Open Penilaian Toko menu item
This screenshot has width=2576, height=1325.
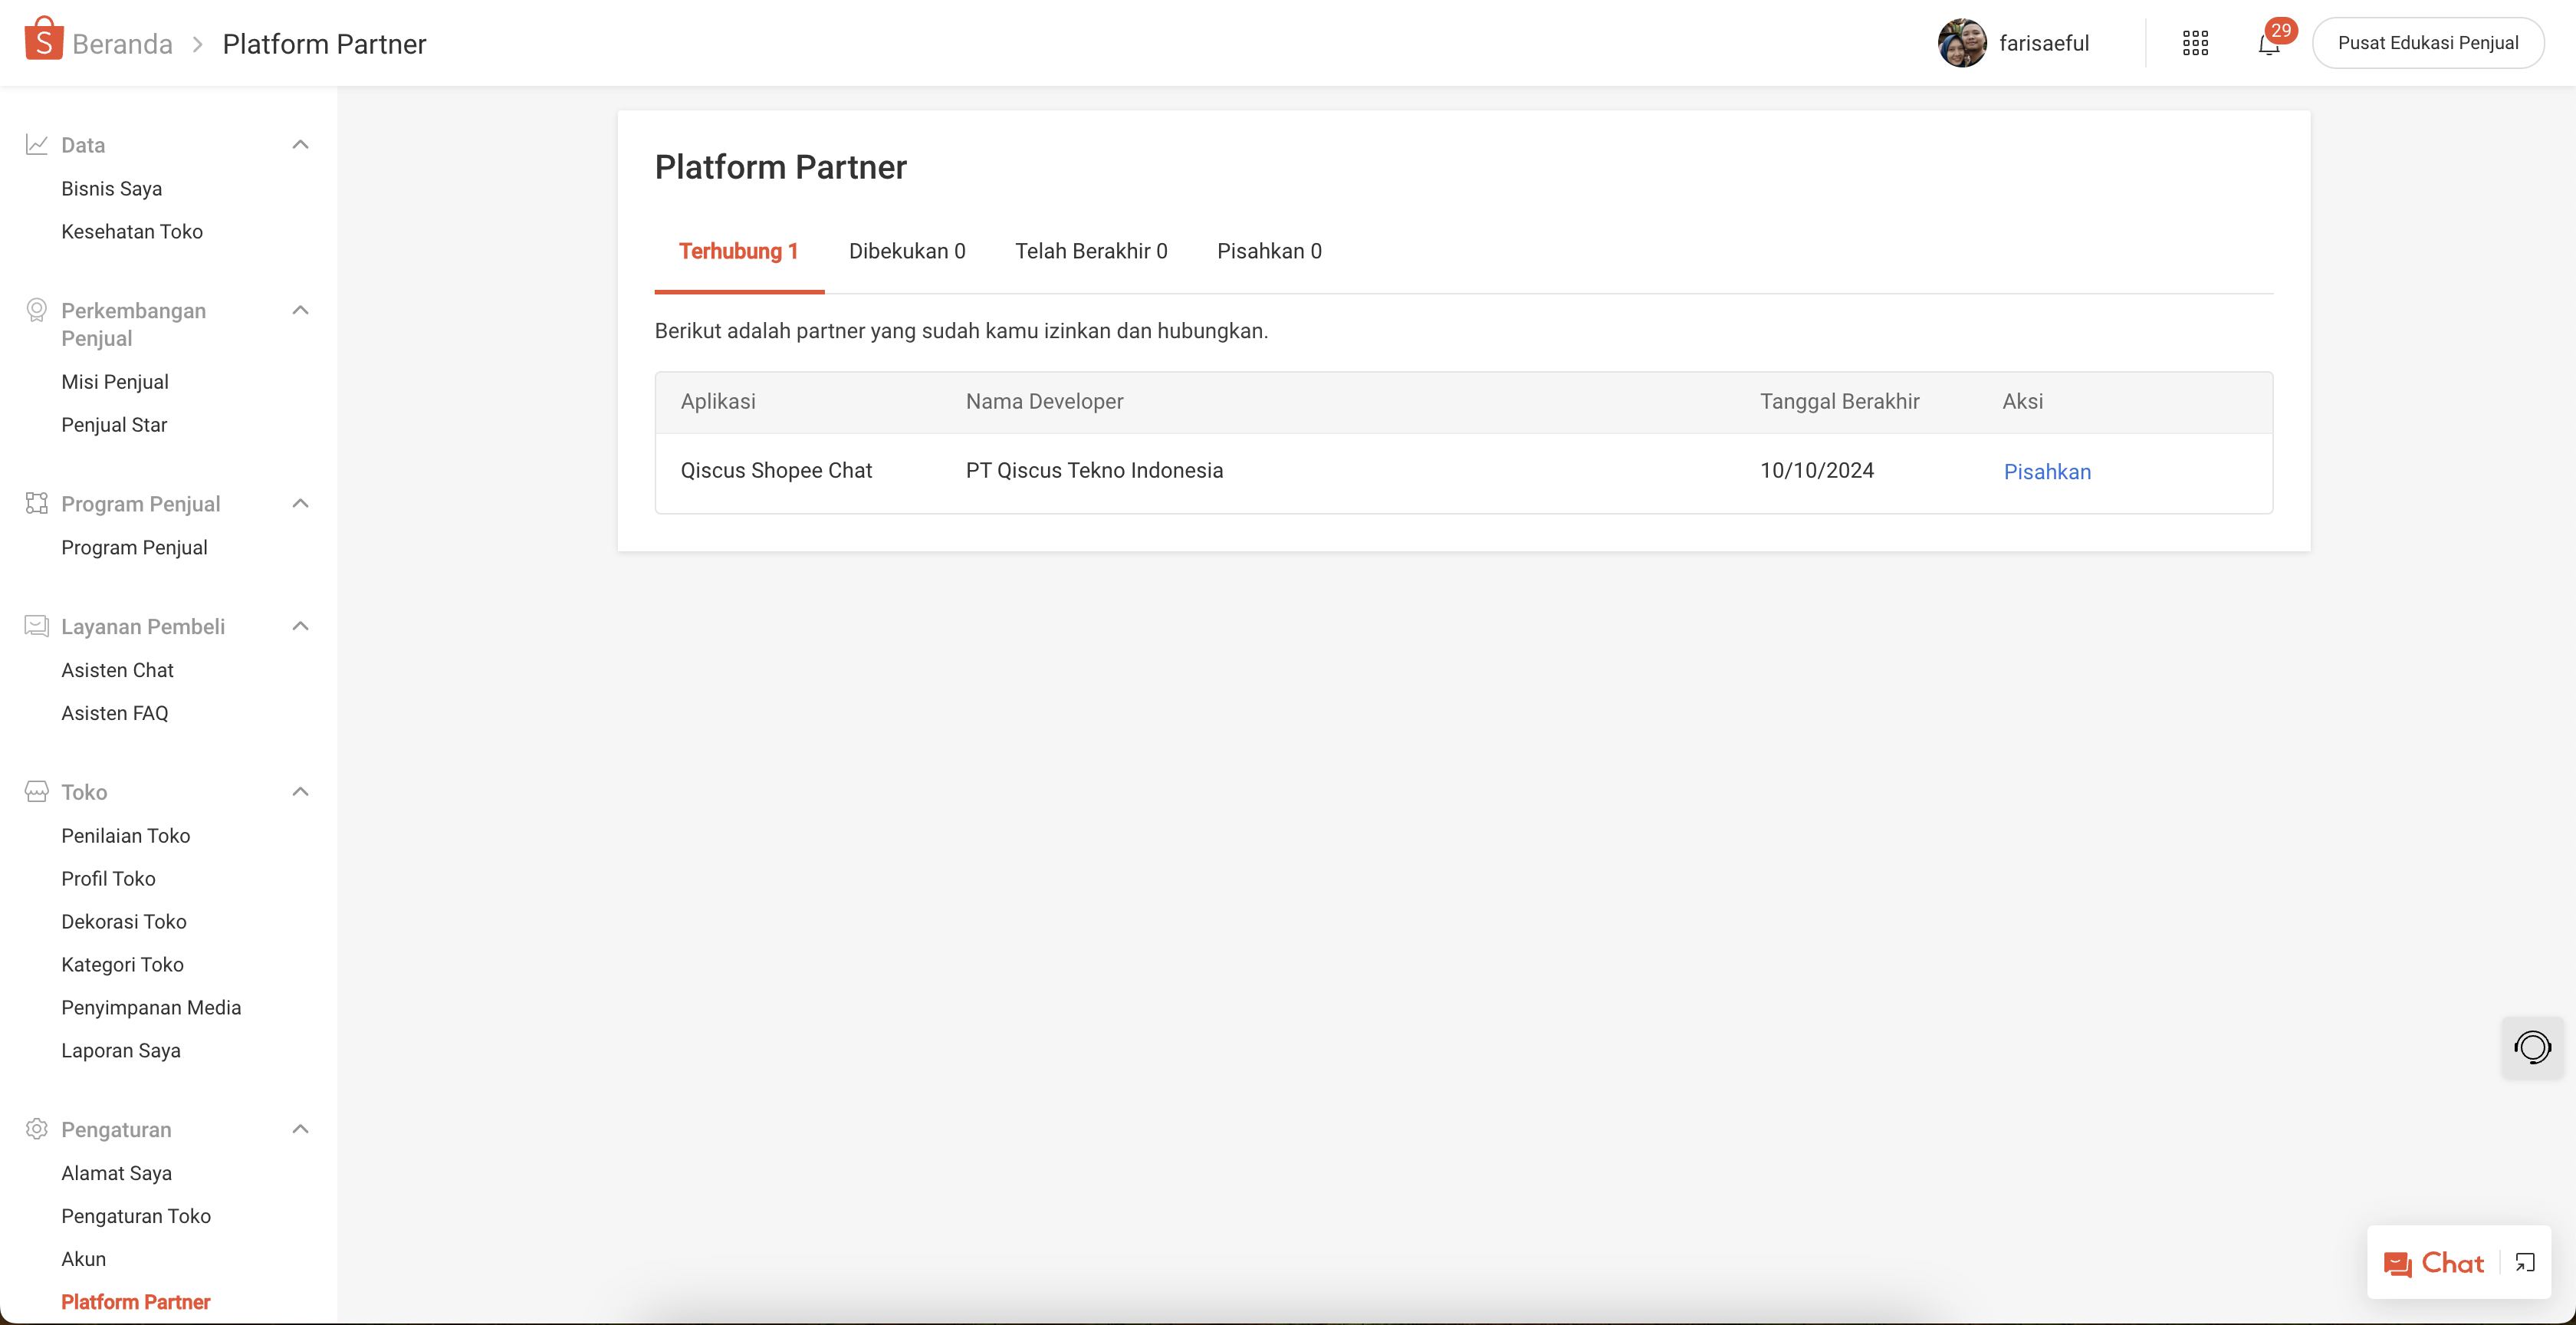125,836
